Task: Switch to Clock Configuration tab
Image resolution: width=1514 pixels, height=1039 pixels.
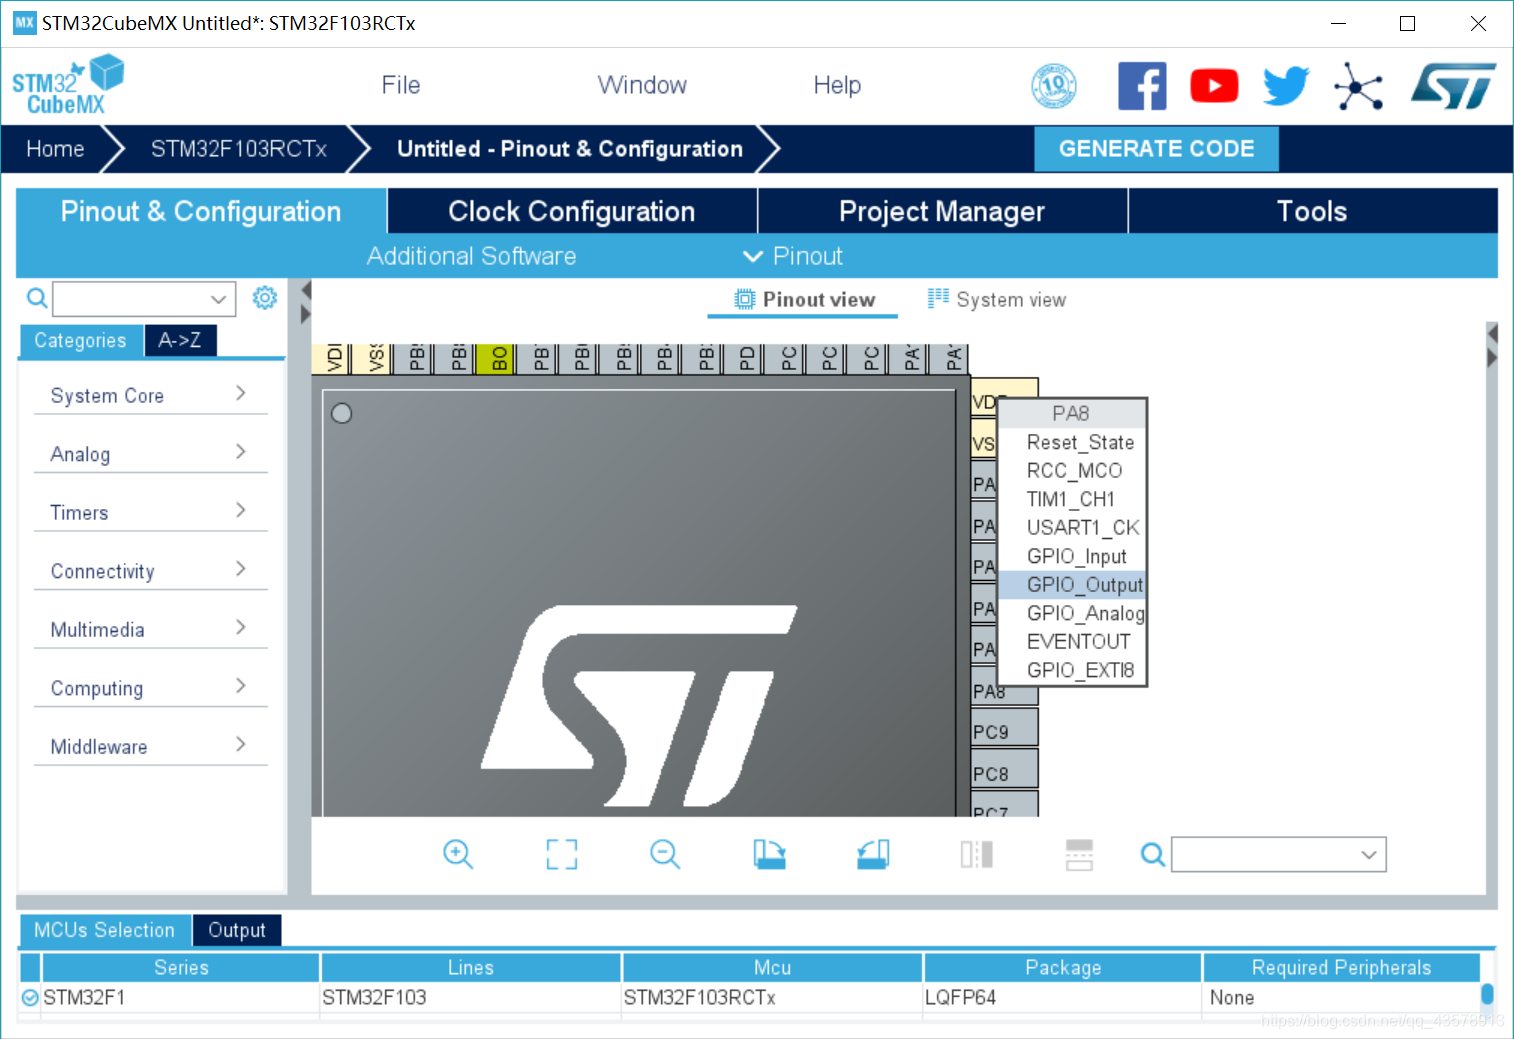Action: coord(572,211)
